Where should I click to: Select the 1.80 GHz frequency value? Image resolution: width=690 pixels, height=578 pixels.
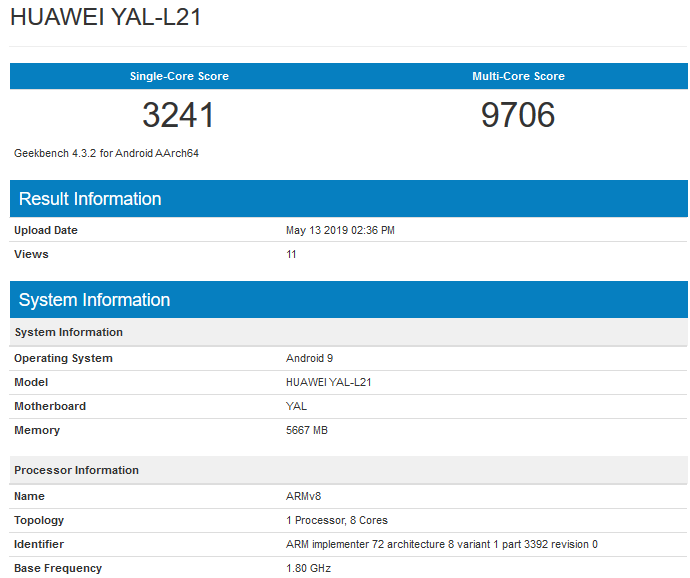tap(308, 568)
